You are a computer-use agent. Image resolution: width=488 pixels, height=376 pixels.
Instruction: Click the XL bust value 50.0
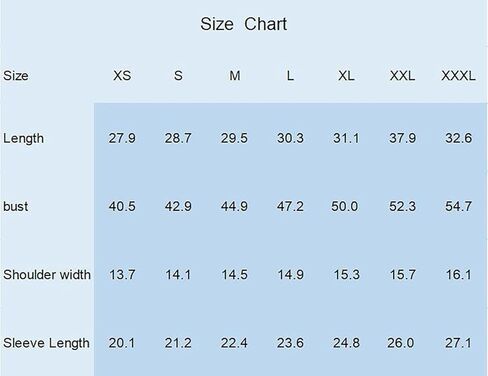[345, 206]
